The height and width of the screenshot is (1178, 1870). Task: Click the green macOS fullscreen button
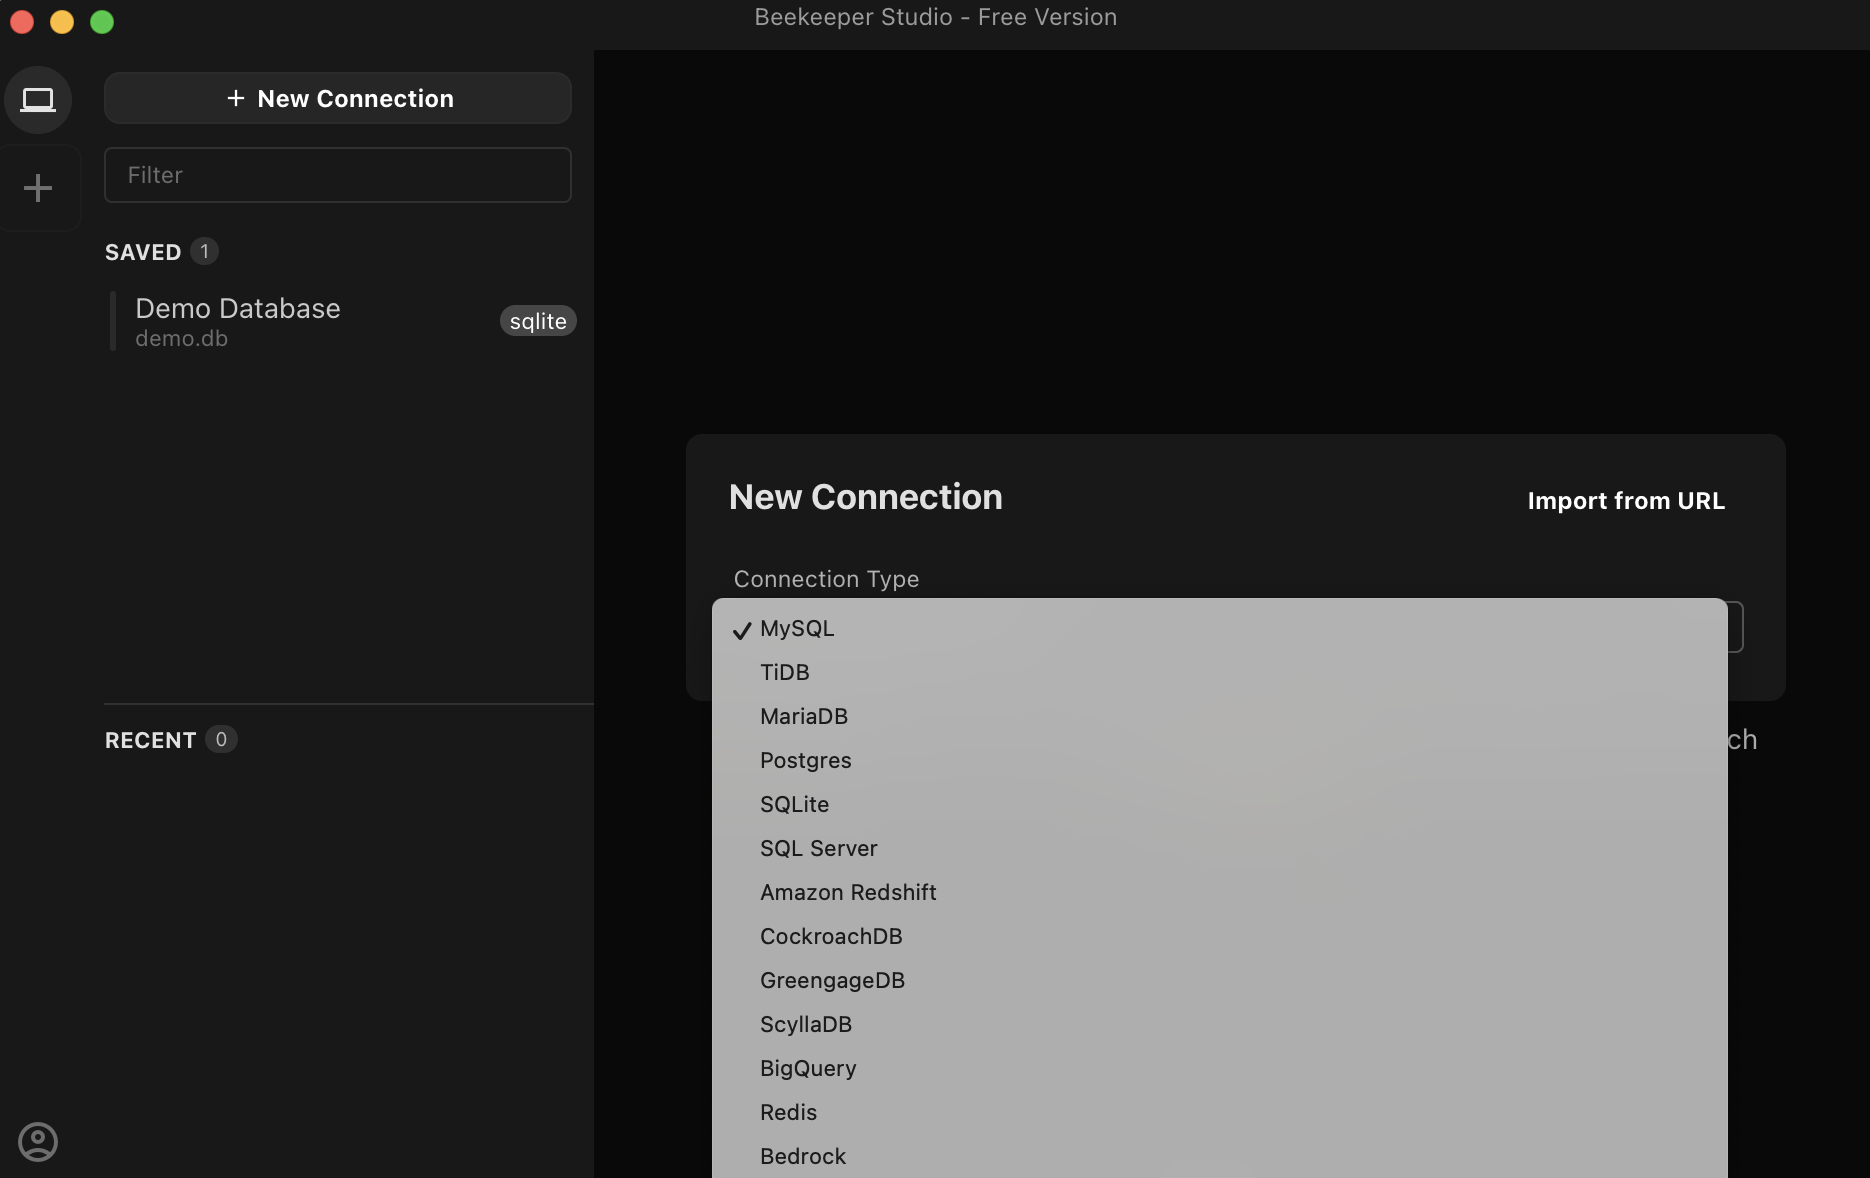click(102, 22)
